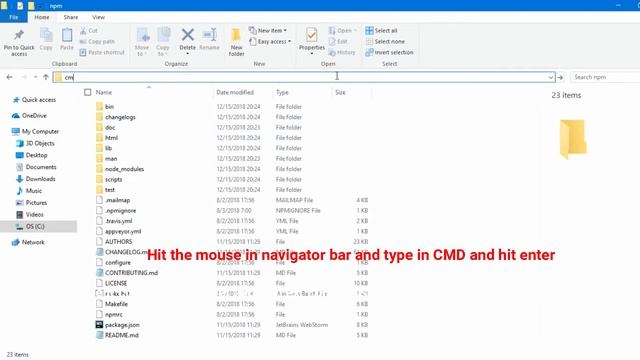This screenshot has height=360, width=640.
Task: Select the LICENSE file
Action: pyautogui.click(x=112, y=283)
